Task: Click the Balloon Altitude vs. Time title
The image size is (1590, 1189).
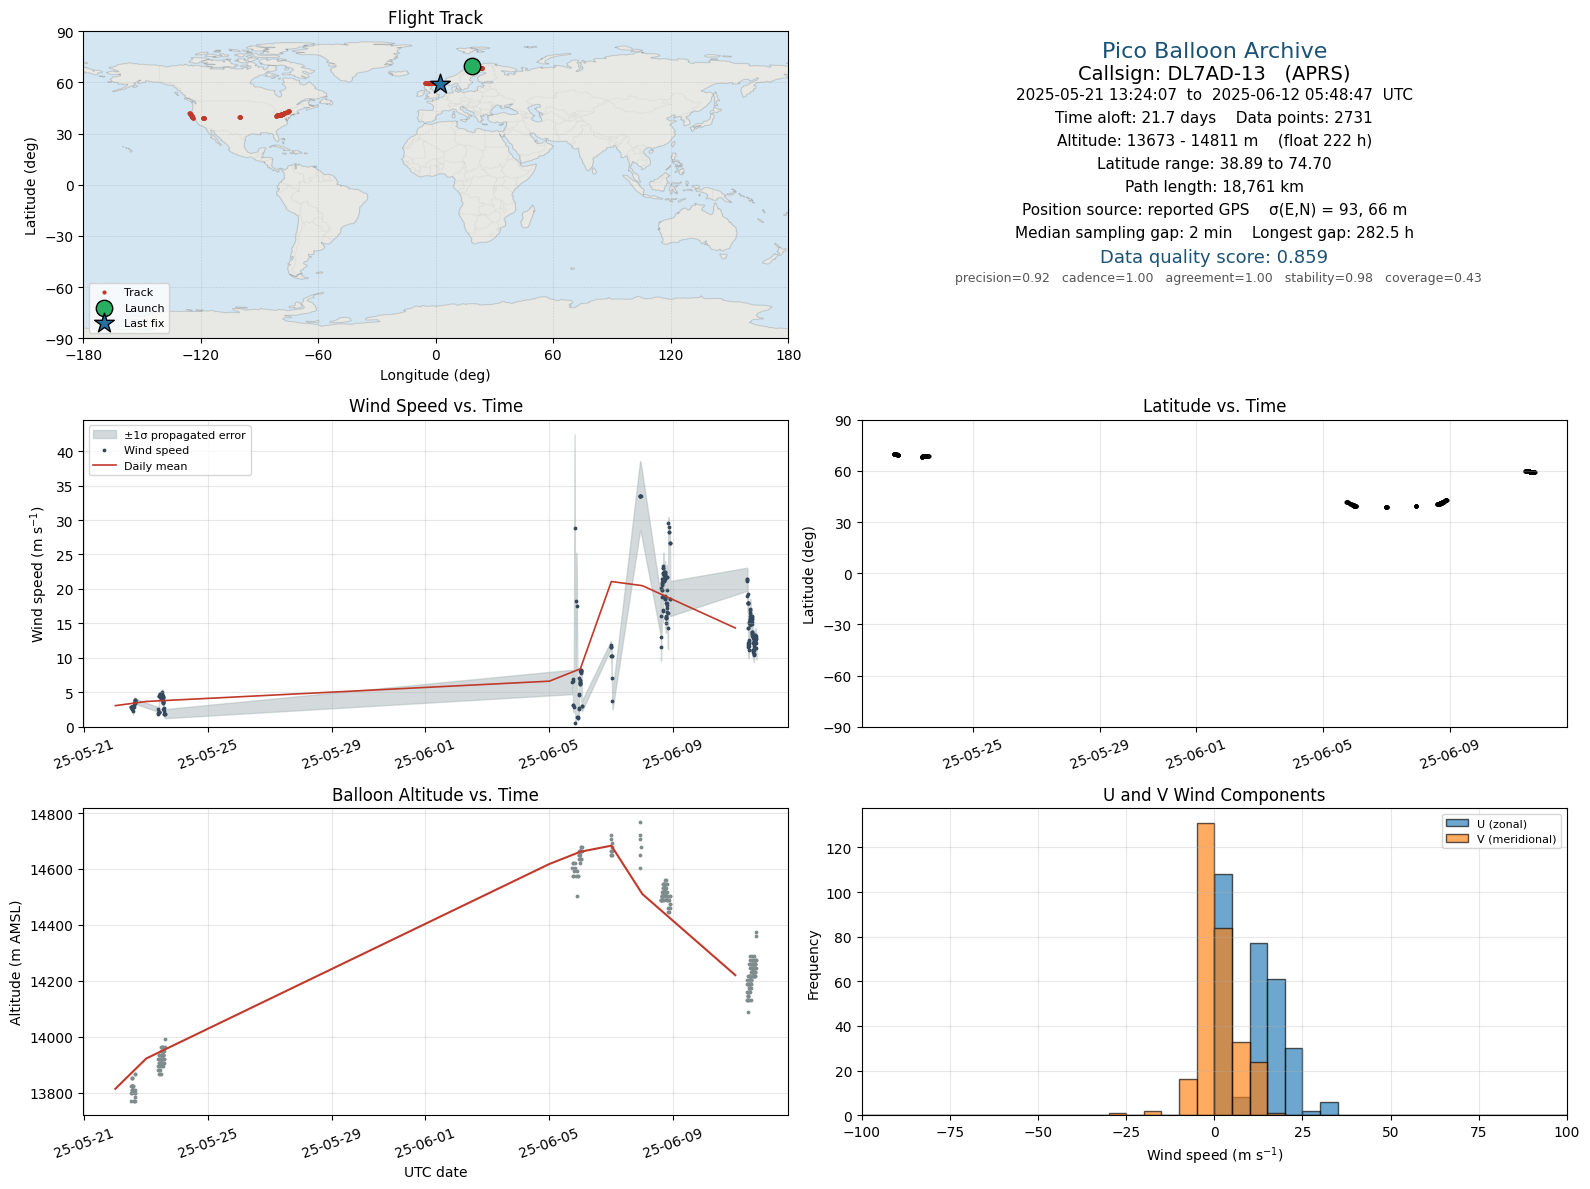Action: [x=435, y=795]
